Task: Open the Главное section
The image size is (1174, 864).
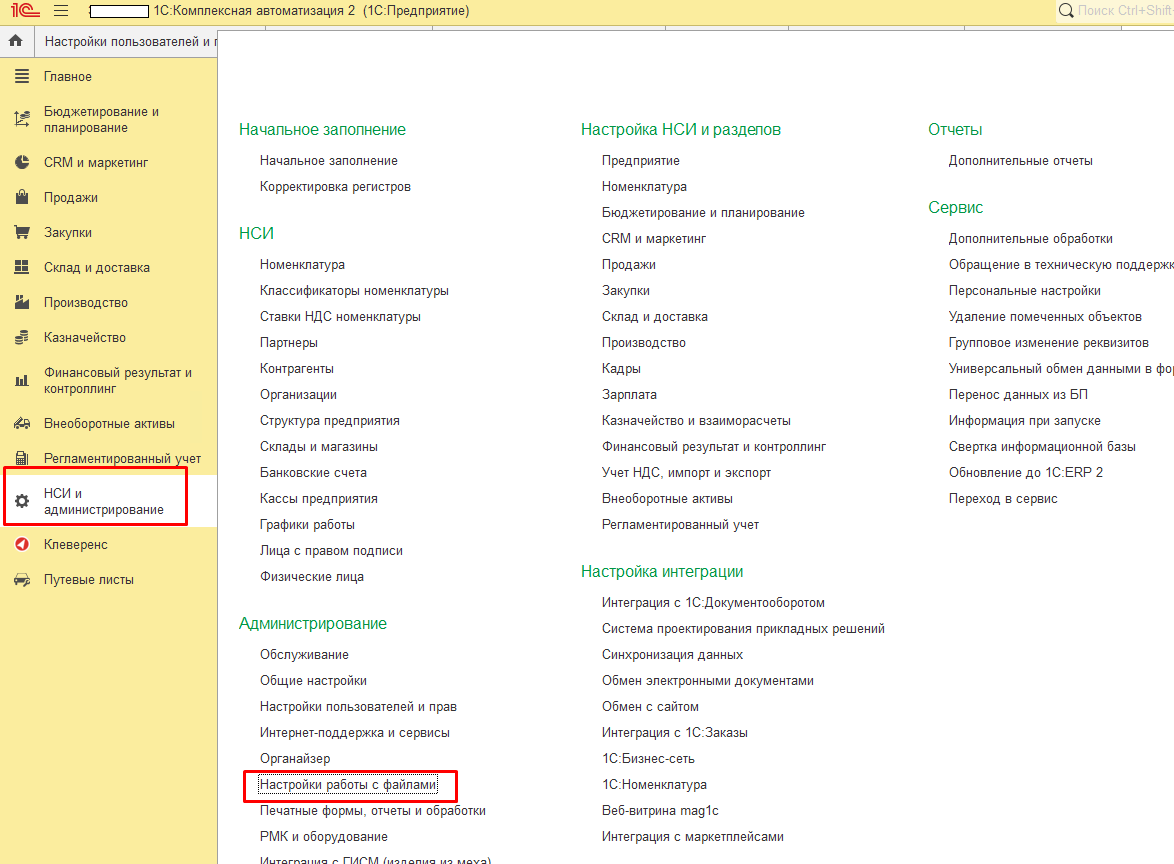Action: coord(67,76)
